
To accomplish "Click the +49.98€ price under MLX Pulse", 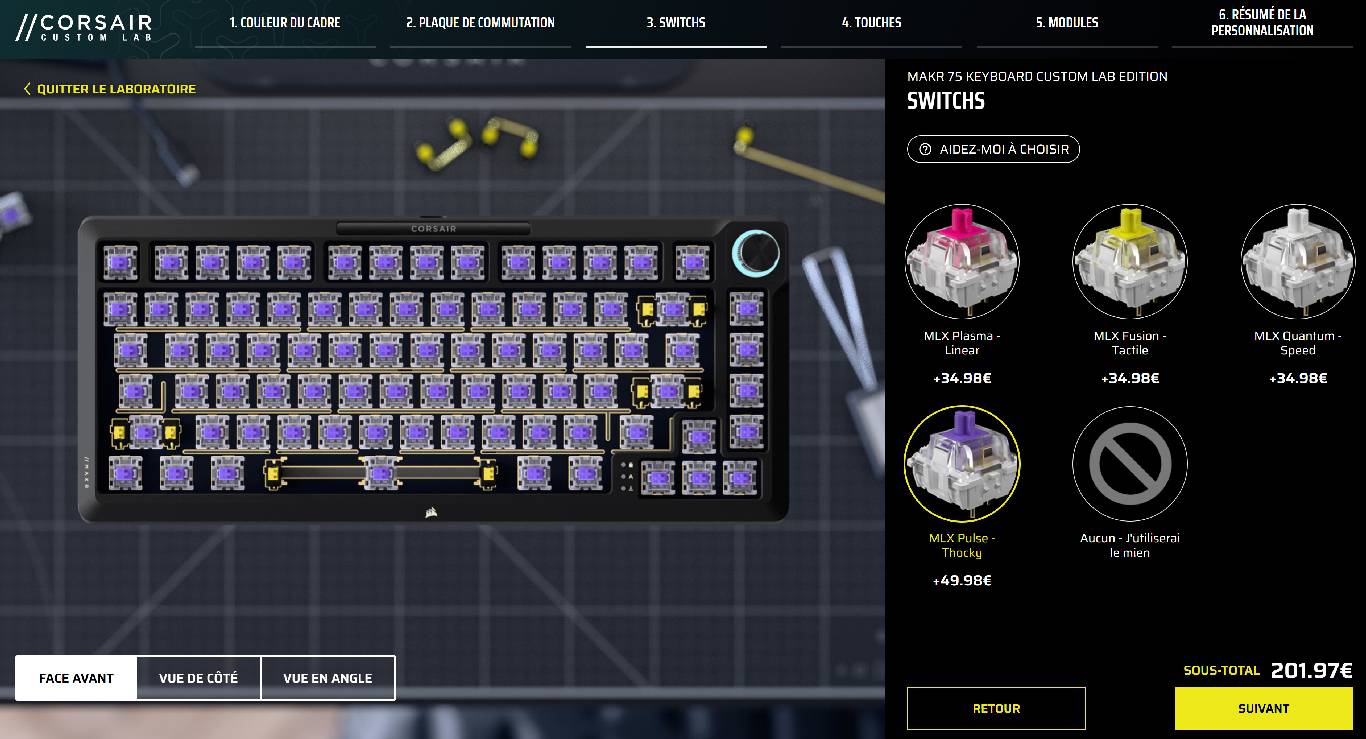I will (962, 581).
